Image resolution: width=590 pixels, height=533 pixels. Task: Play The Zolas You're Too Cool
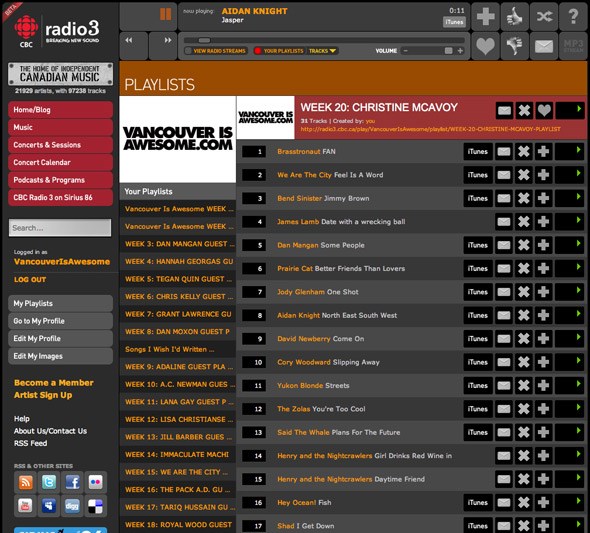(x=570, y=409)
